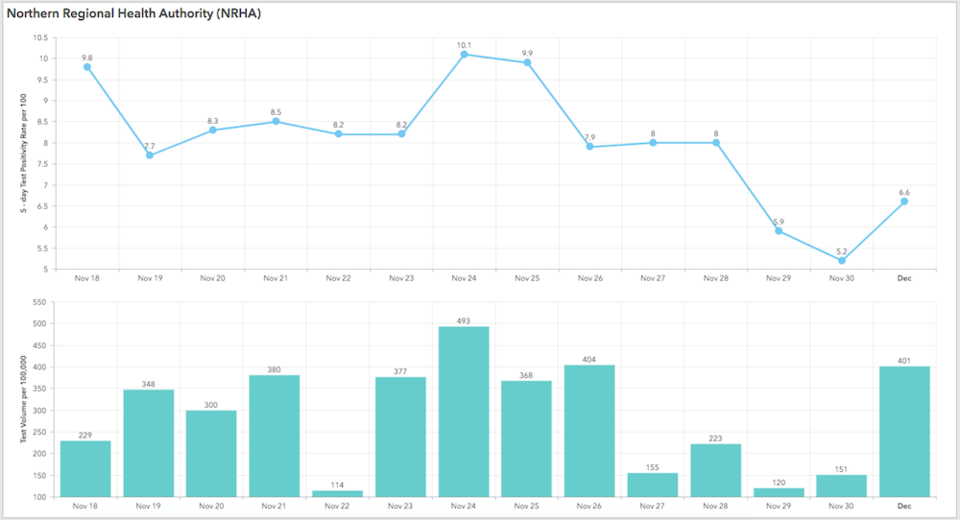Click the Nov 24 peak point 10.1
The width and height of the screenshot is (960, 520).
[464, 55]
